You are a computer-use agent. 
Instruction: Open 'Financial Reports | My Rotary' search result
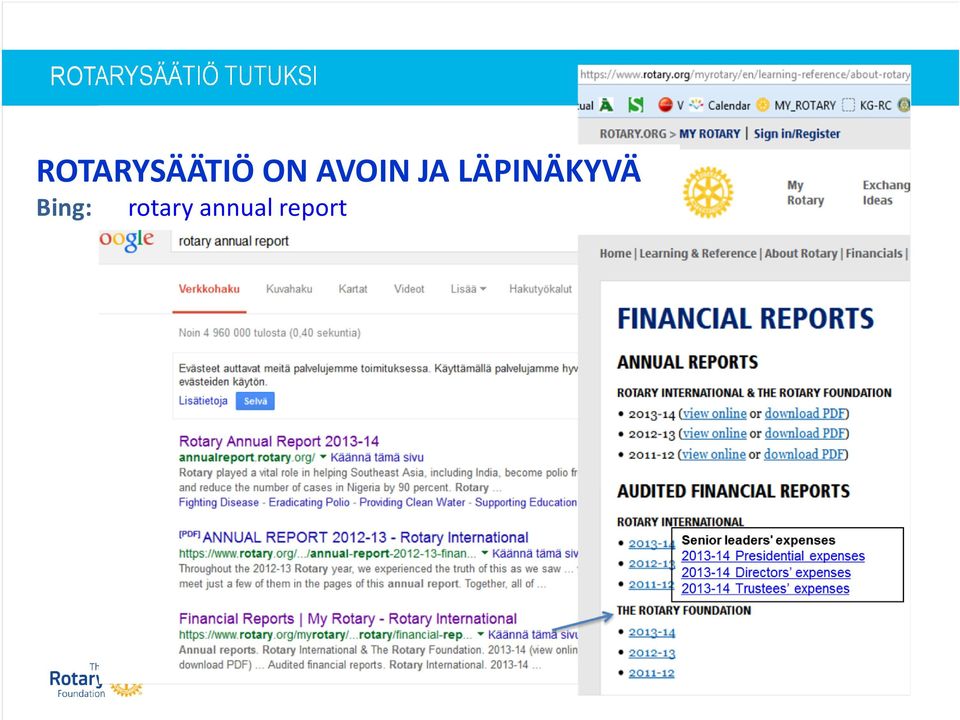[348, 619]
